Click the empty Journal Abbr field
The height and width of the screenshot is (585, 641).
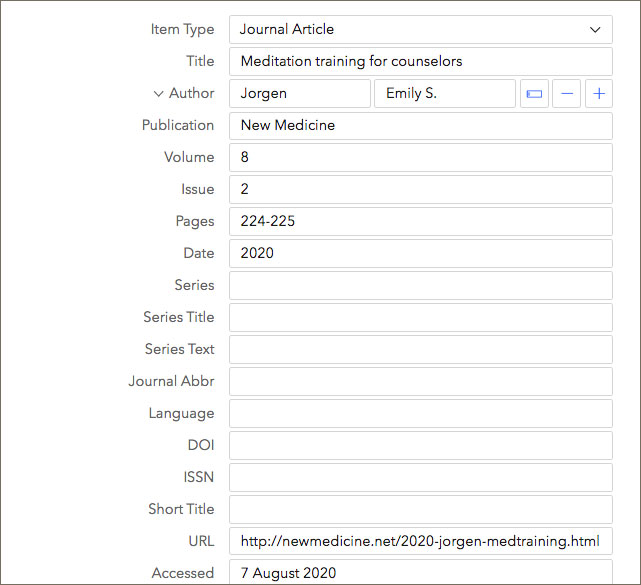(x=420, y=381)
